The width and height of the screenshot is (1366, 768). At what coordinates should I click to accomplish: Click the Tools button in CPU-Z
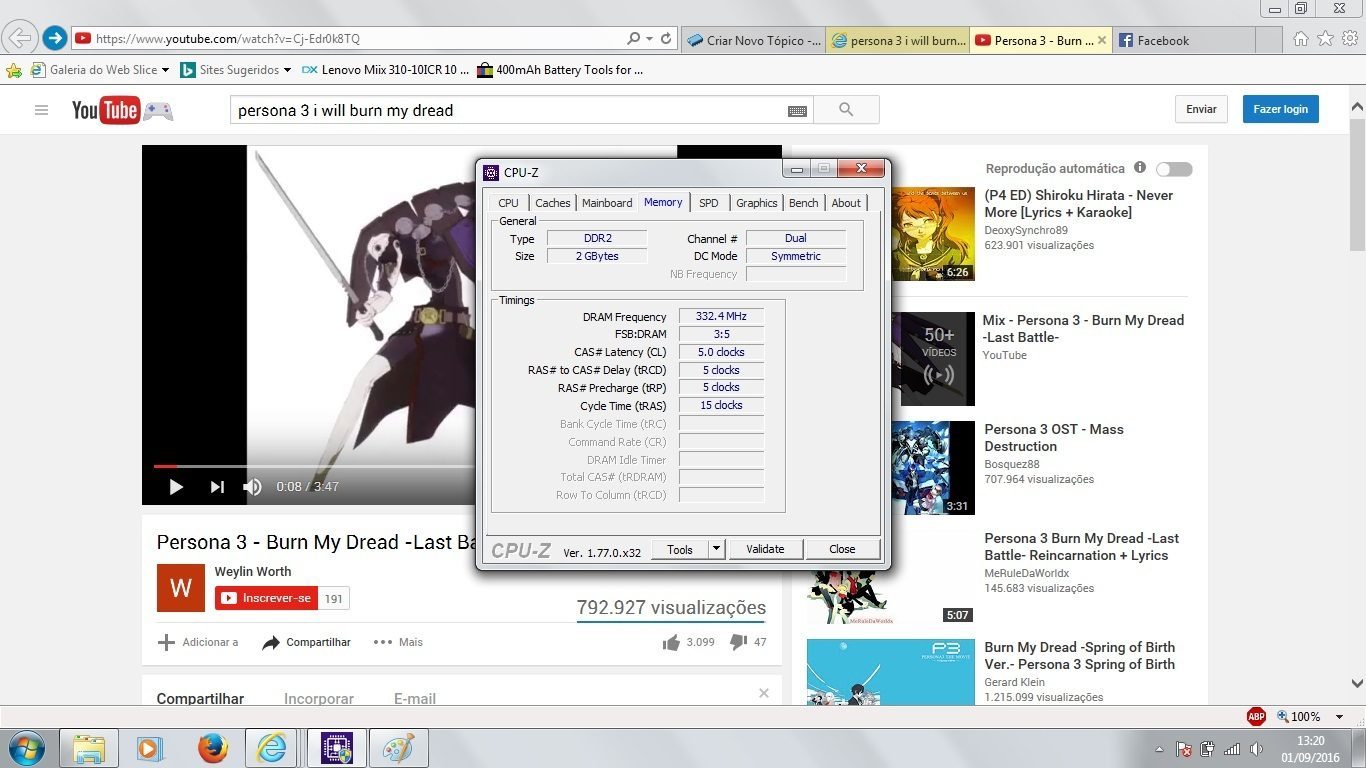coord(680,549)
